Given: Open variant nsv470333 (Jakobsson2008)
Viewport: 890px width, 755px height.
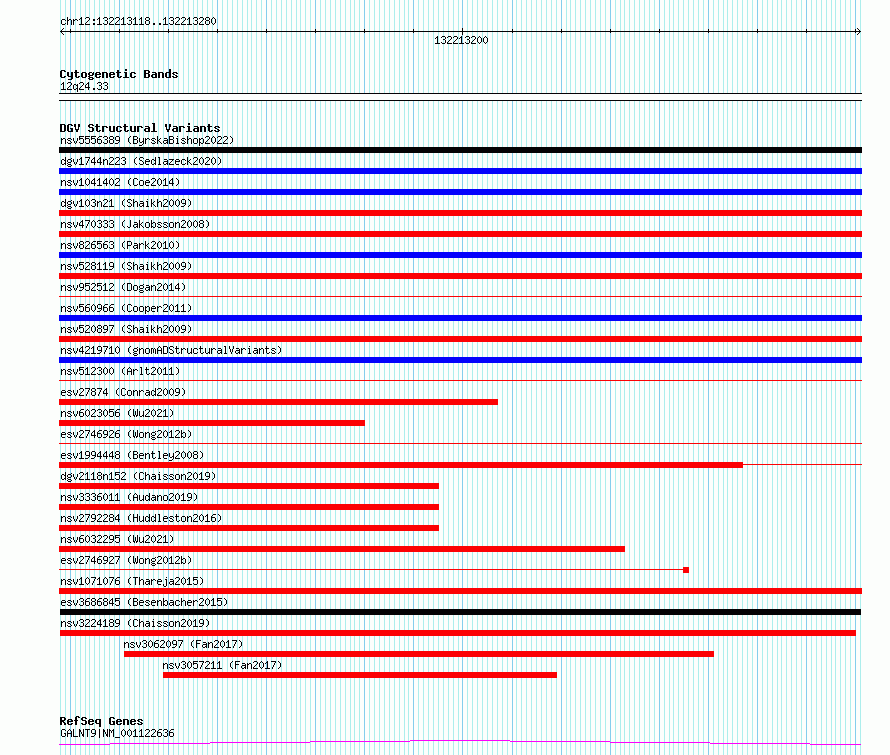Looking at the screenshot, I should [135, 224].
